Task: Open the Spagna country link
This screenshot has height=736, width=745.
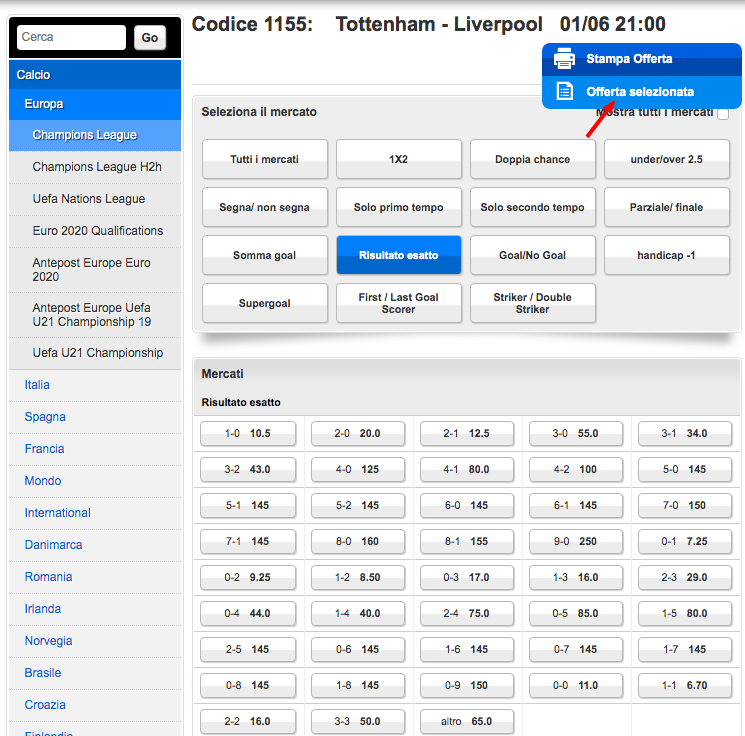Action: [x=45, y=417]
